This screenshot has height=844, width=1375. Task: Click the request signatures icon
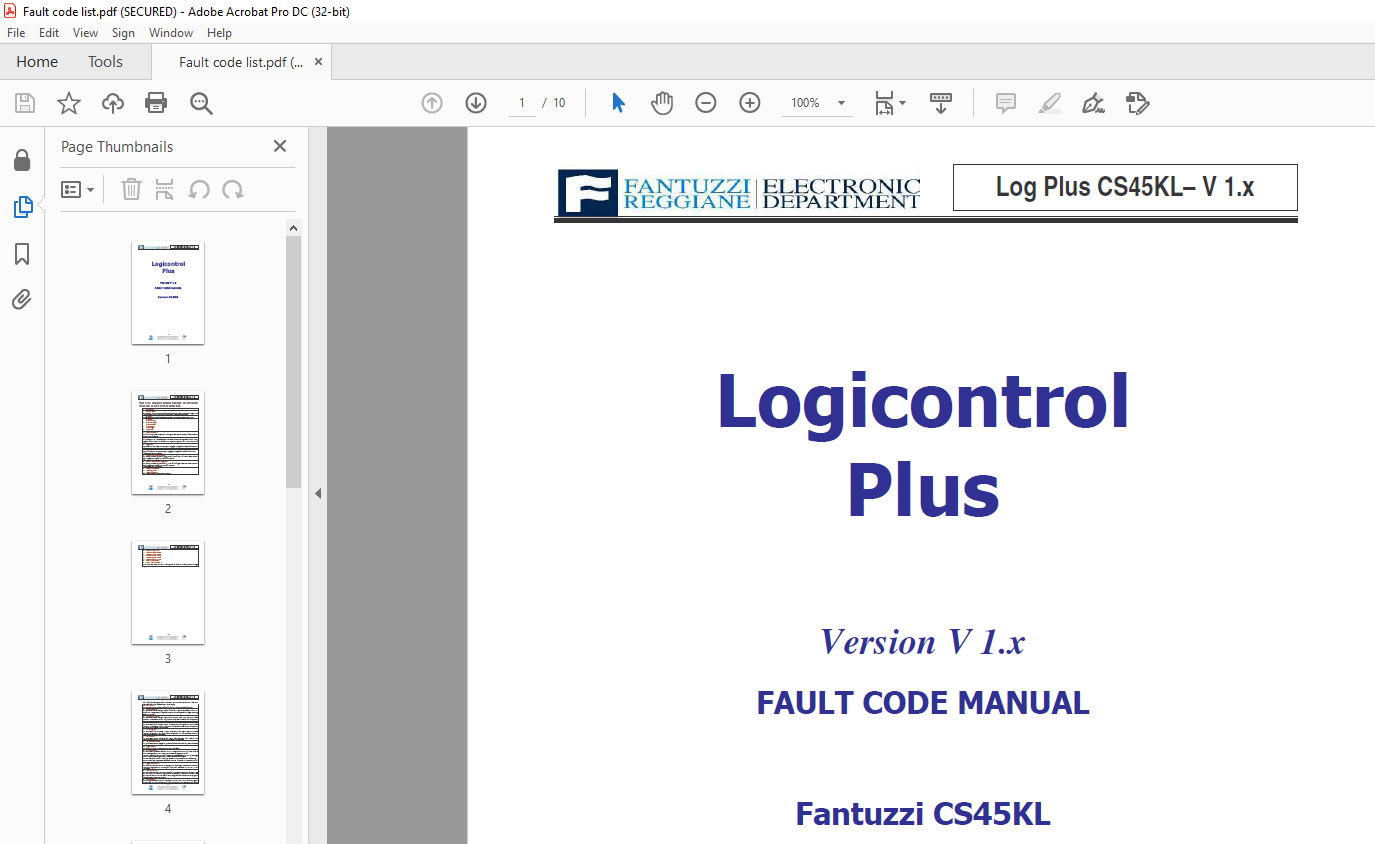click(x=1138, y=103)
